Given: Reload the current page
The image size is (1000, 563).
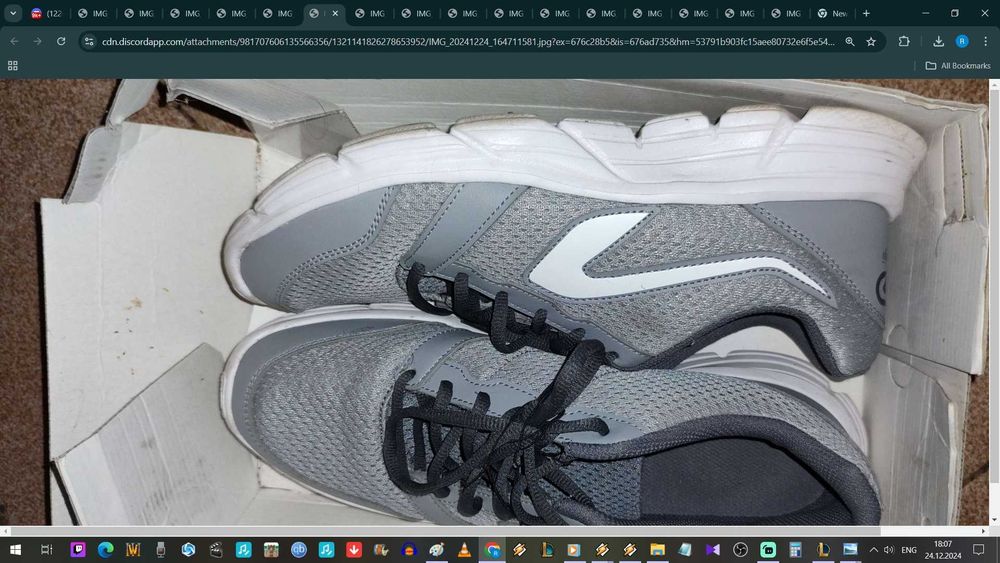Looking at the screenshot, I should tap(61, 41).
